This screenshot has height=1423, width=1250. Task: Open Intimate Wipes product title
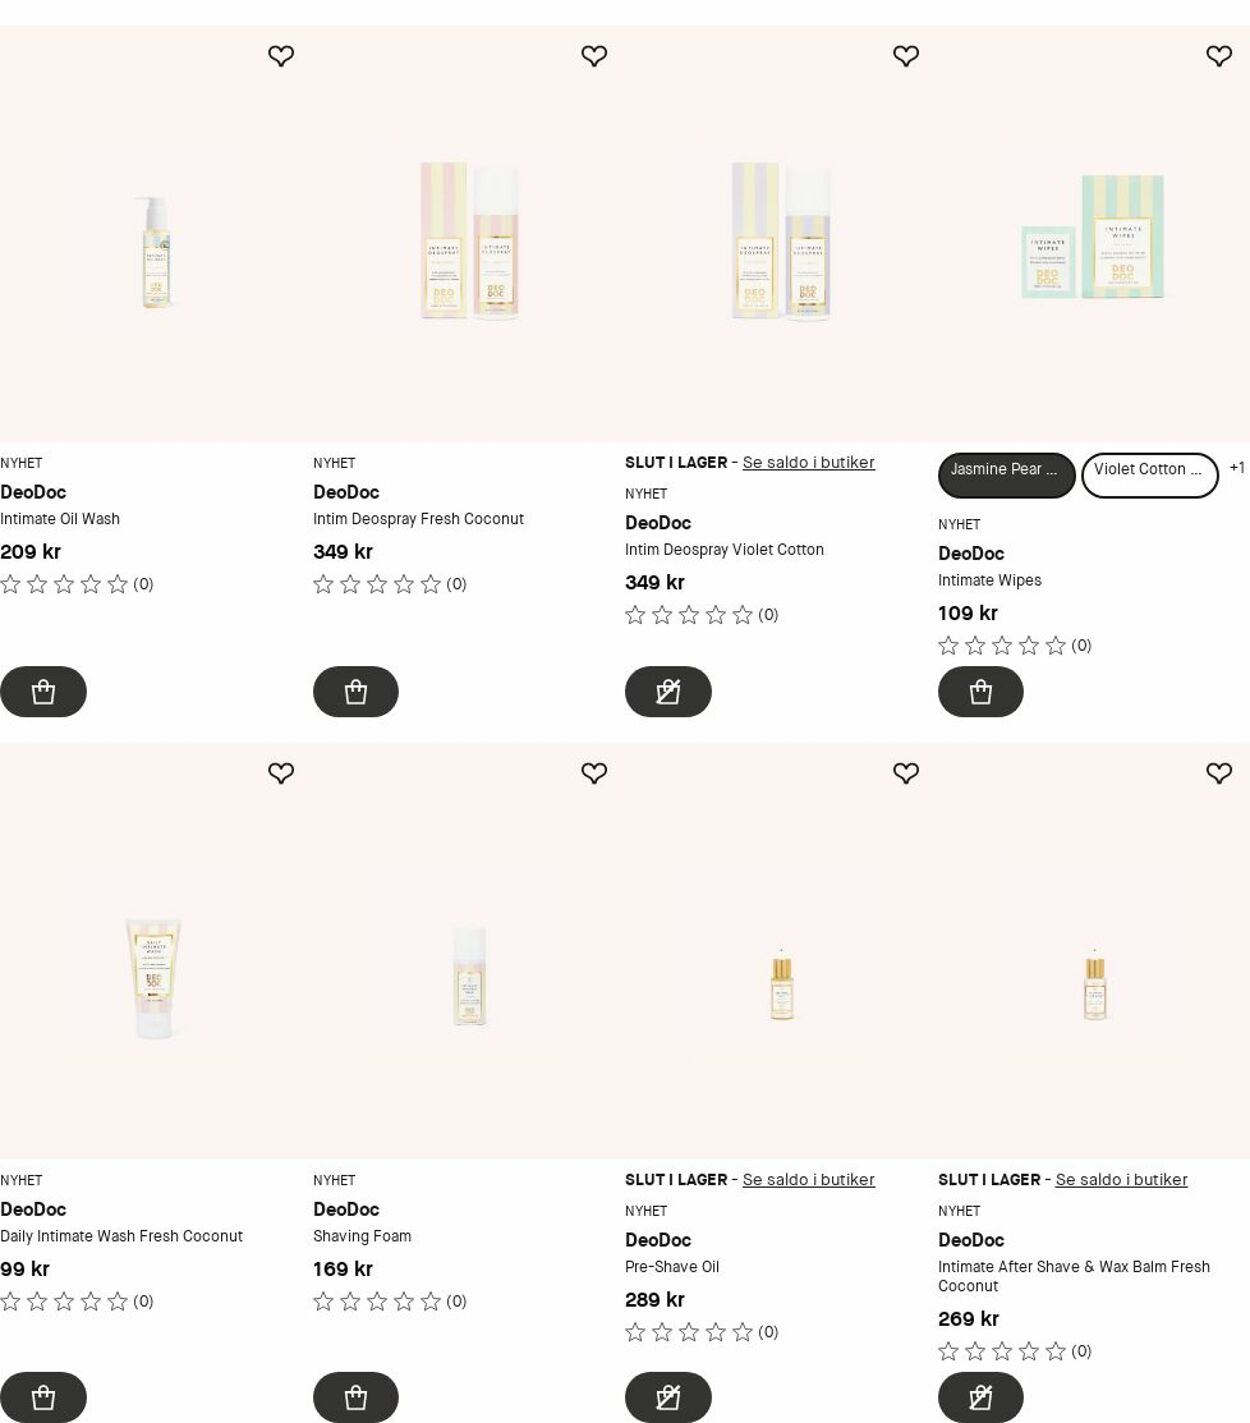pyautogui.click(x=990, y=580)
